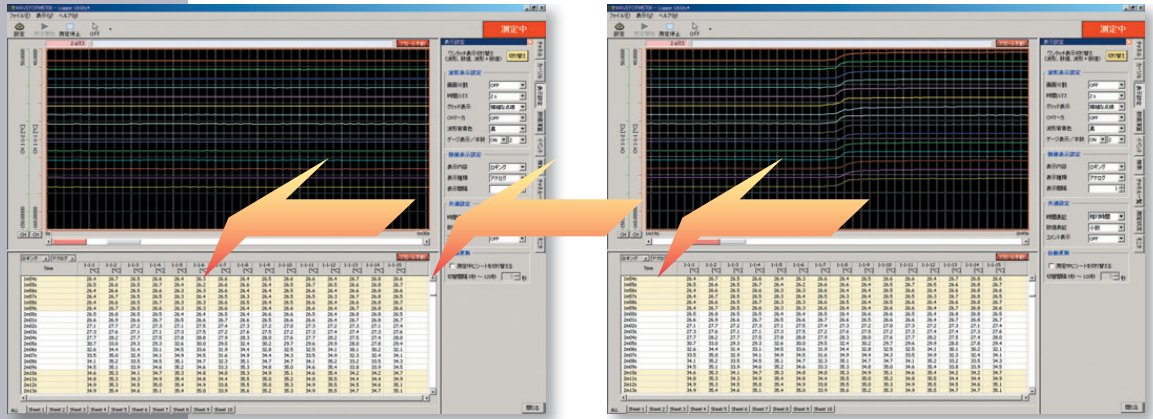Enable 測定中にシートを切り替える checkbox in left window
This screenshot has height=419, width=1153.
click(451, 265)
